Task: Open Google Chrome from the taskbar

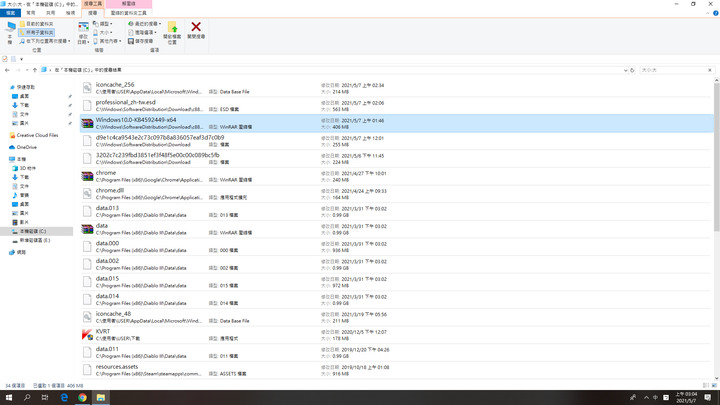Action: click(x=82, y=398)
